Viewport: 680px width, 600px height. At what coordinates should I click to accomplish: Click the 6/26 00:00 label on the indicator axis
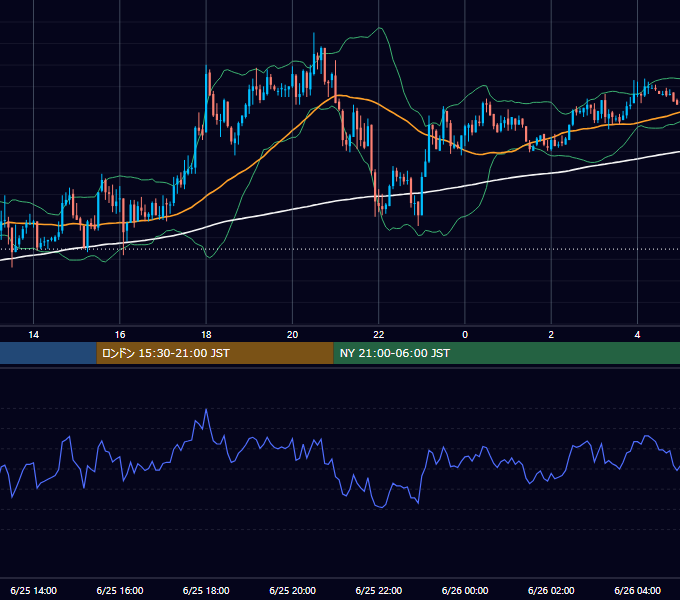click(x=465, y=590)
